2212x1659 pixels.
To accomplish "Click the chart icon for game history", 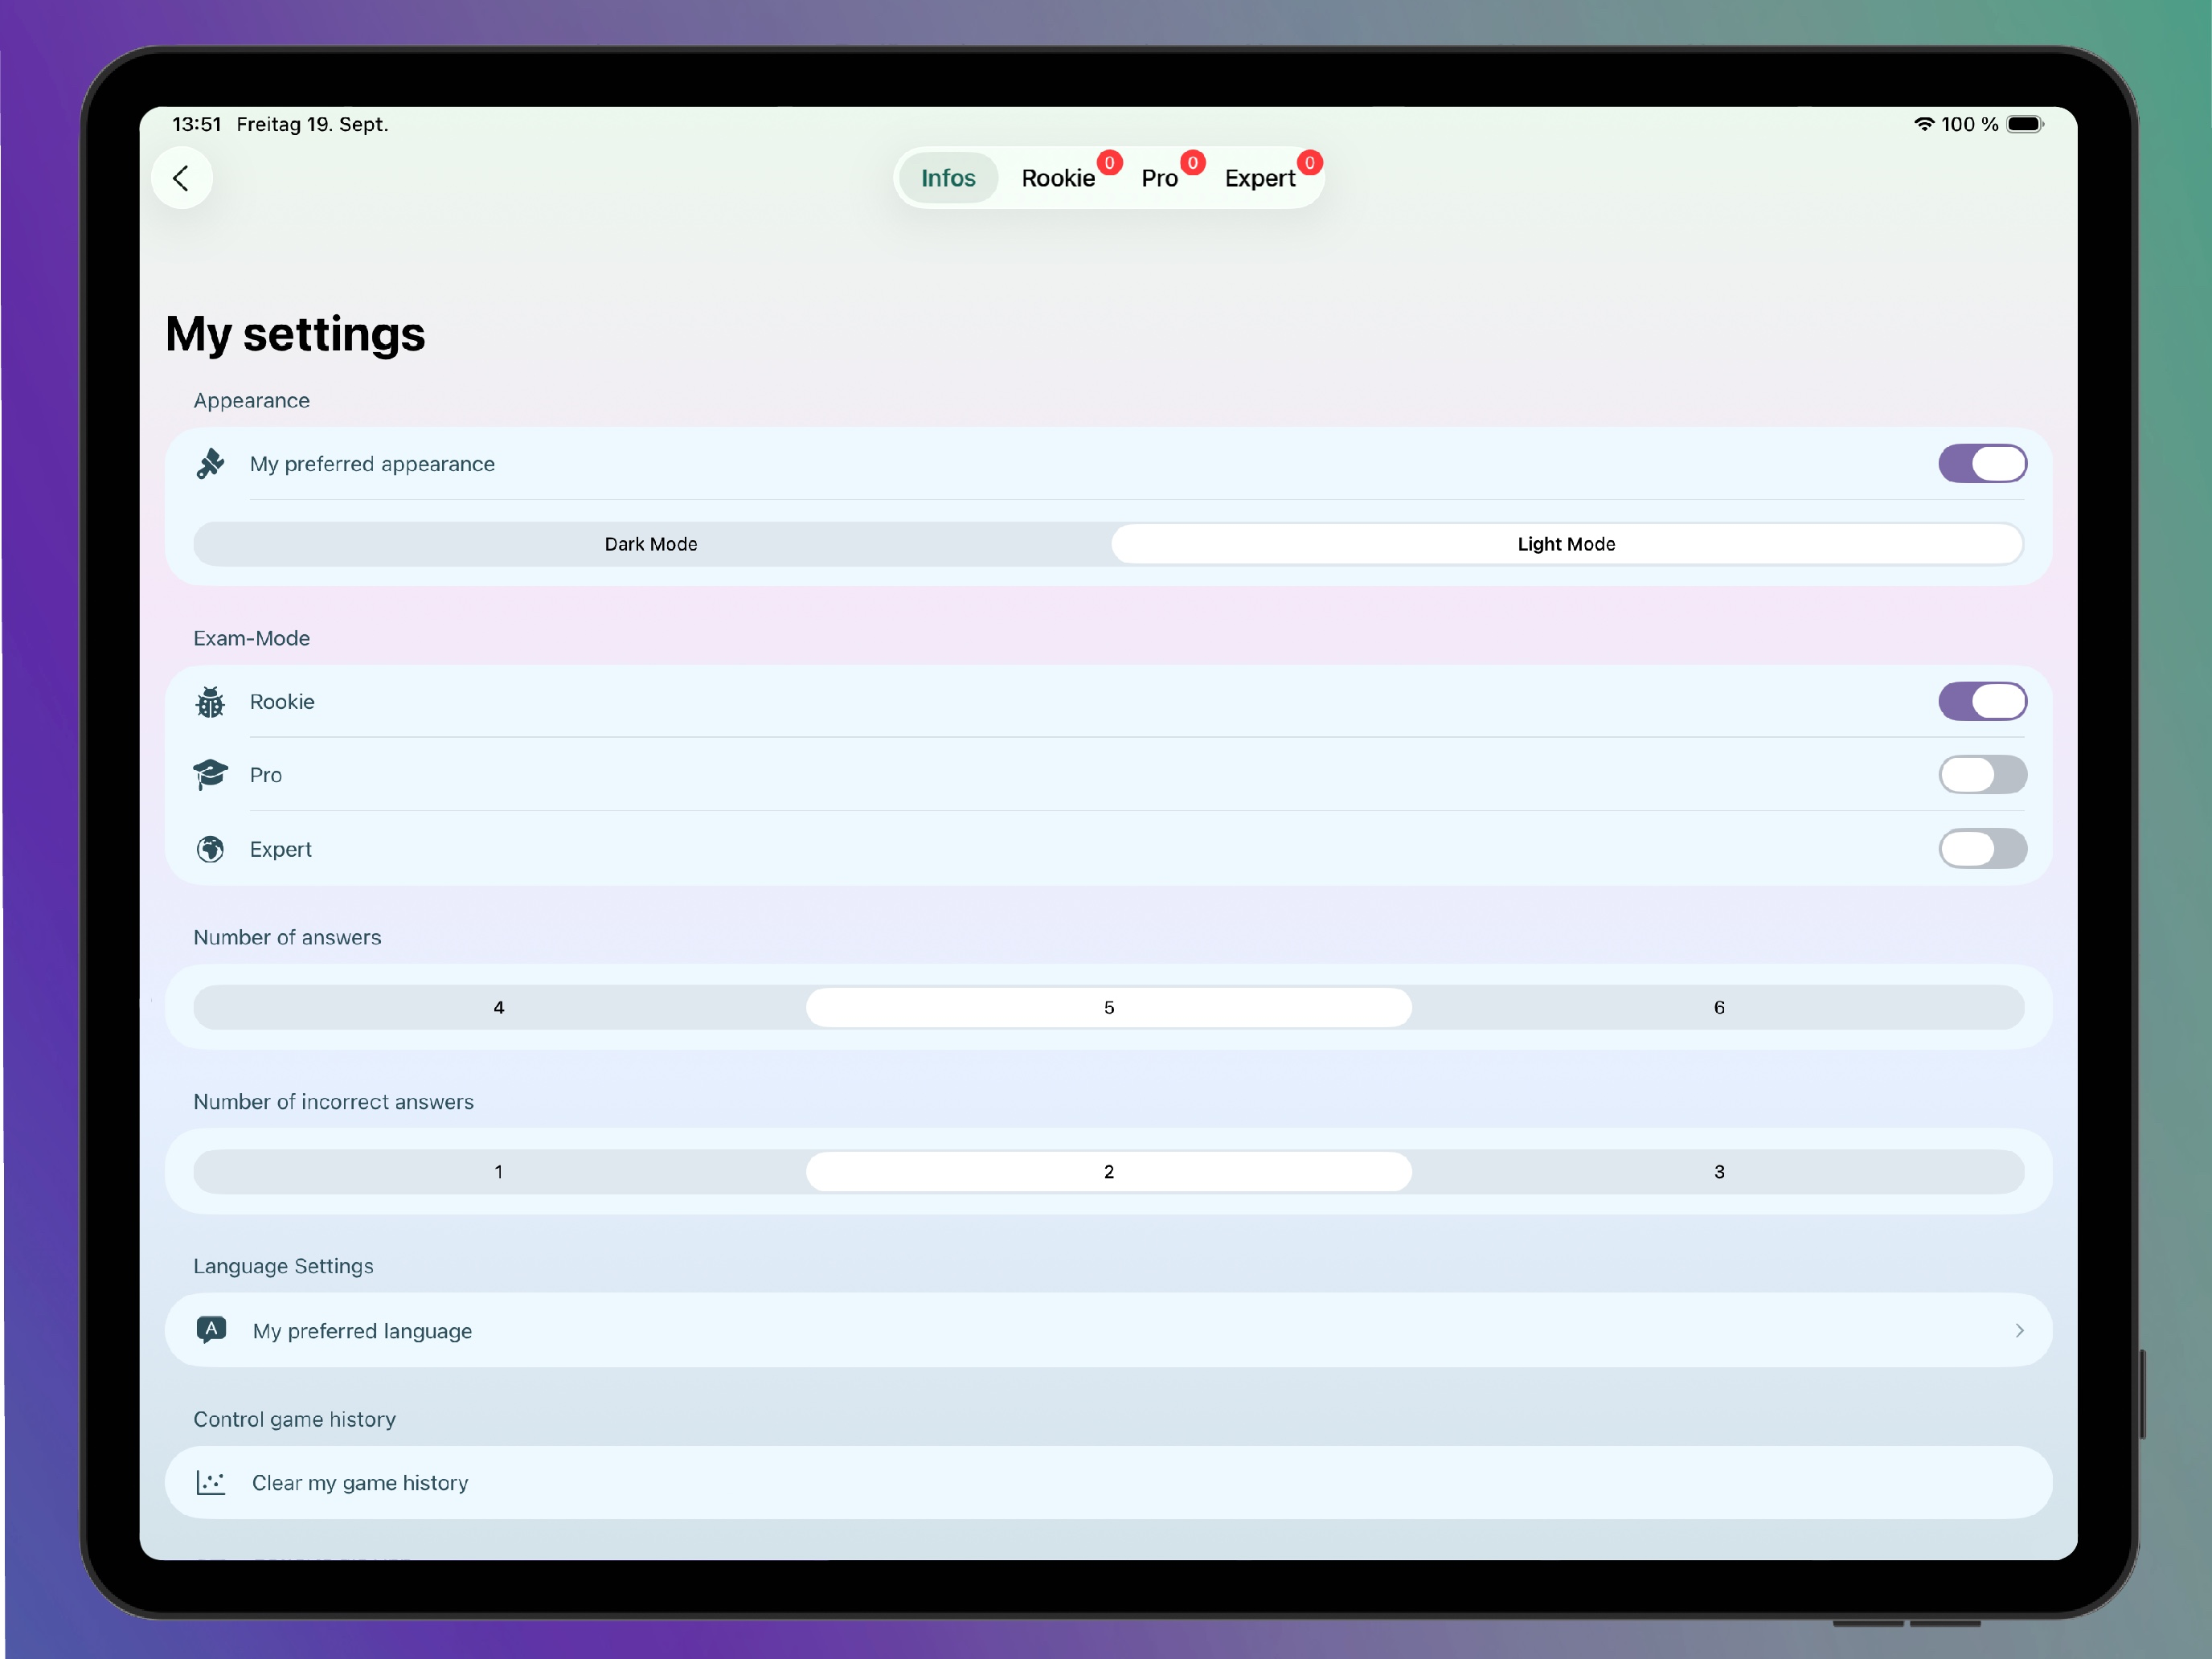I will 211,1483.
